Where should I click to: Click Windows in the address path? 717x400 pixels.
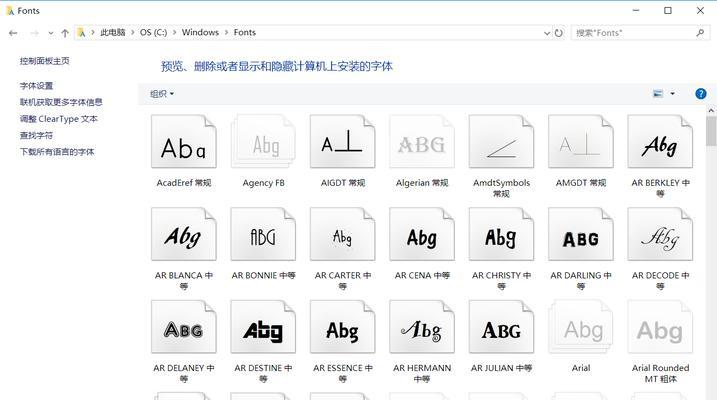pos(200,32)
